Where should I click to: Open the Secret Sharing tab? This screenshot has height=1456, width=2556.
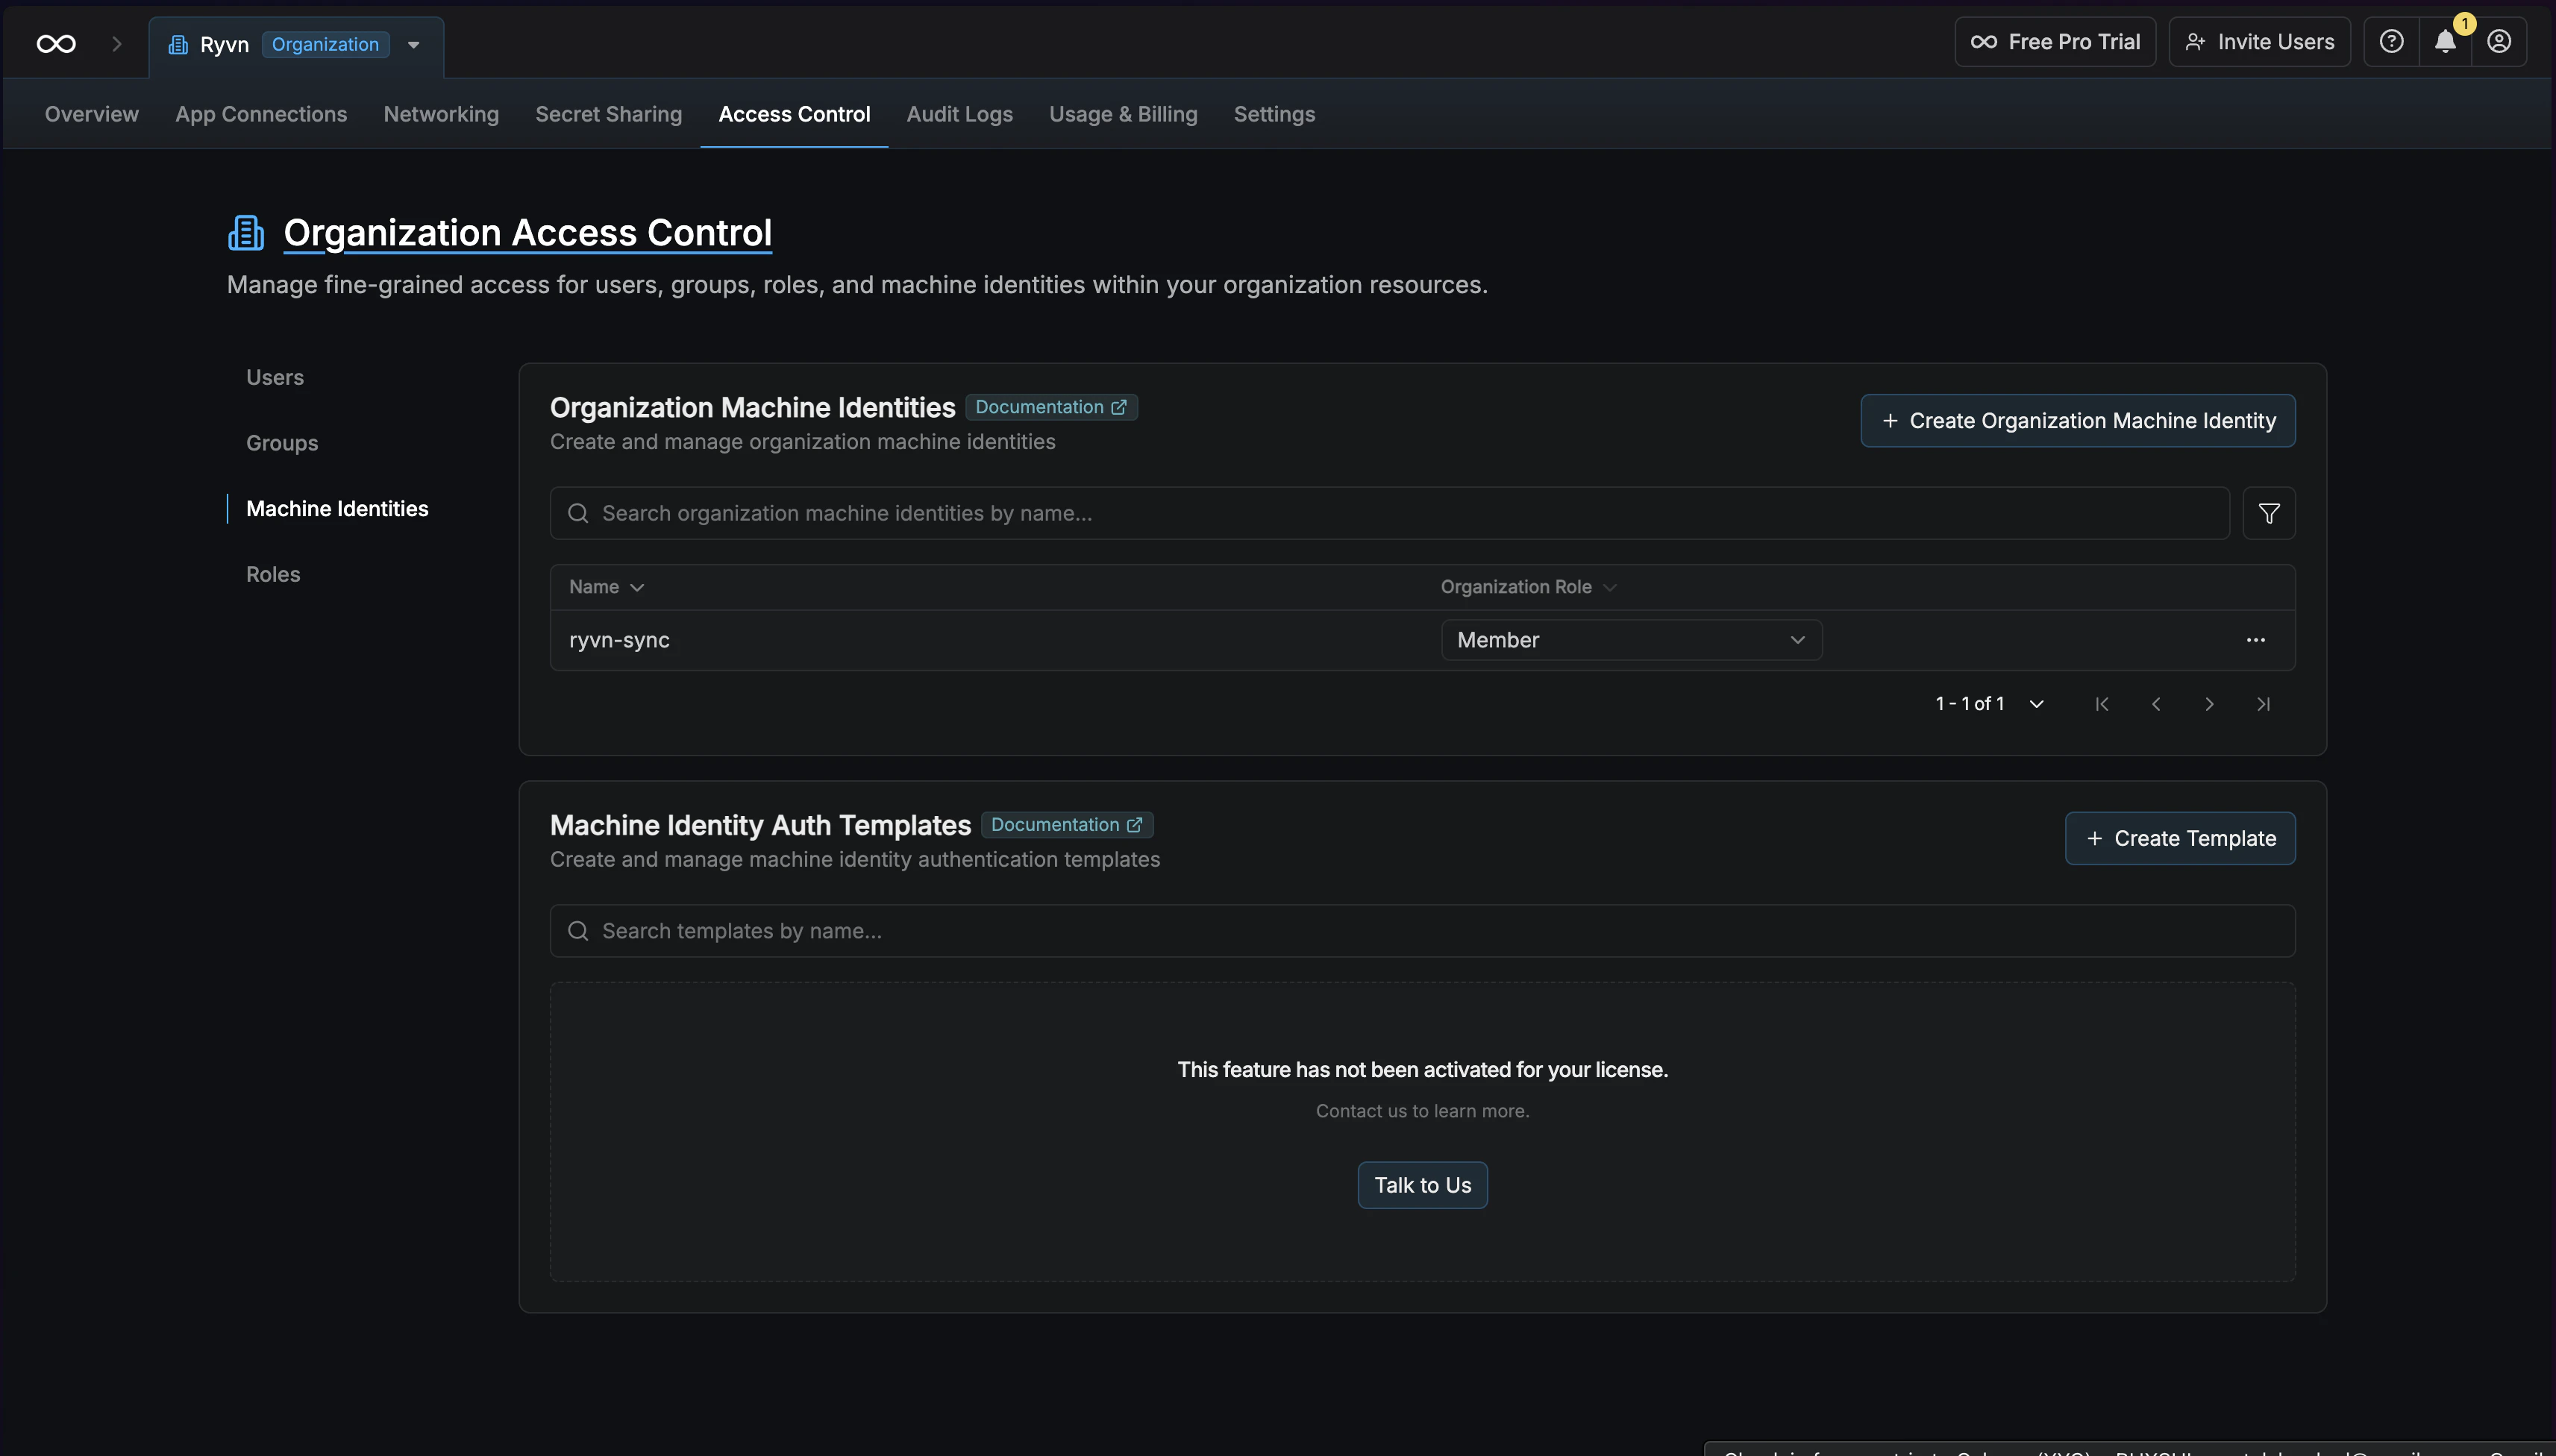point(608,114)
